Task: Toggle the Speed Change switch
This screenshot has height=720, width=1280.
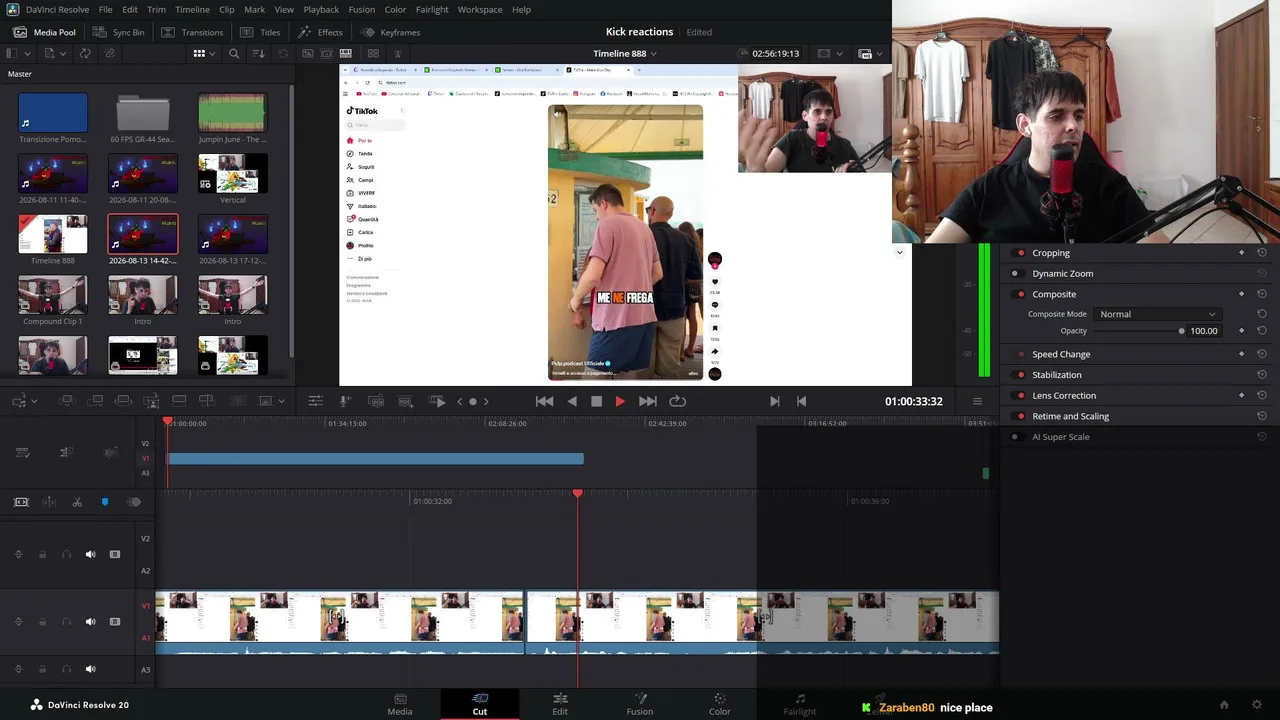Action: click(1020, 354)
